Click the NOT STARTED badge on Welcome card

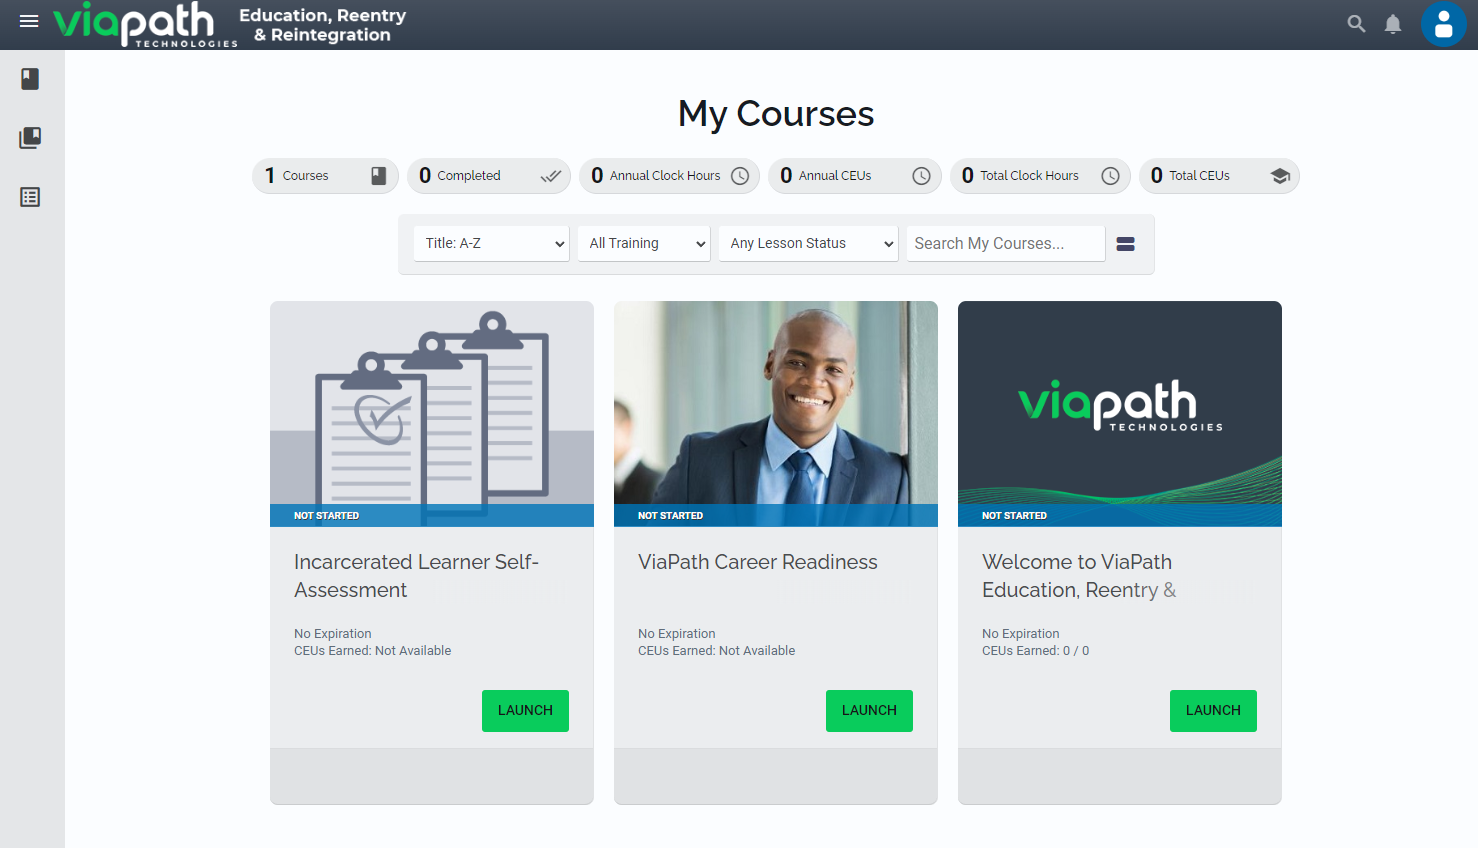1014,516
